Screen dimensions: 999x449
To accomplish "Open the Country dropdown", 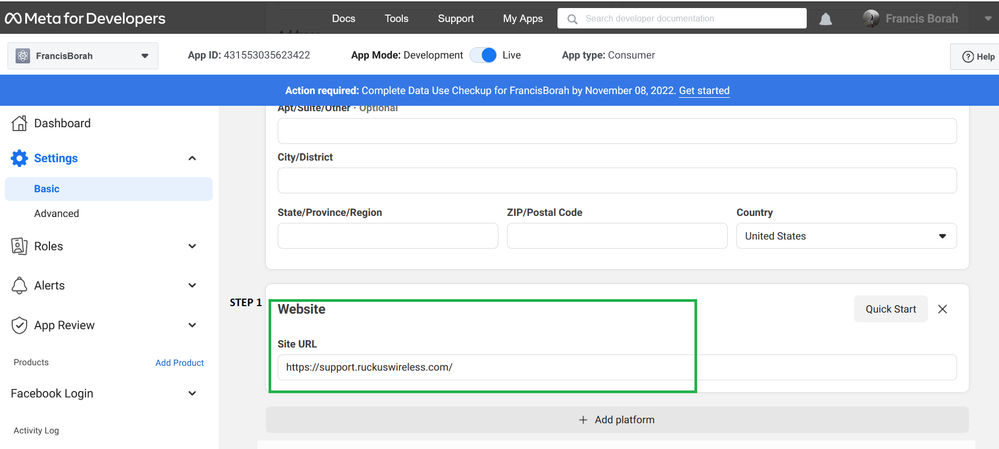I will click(846, 236).
